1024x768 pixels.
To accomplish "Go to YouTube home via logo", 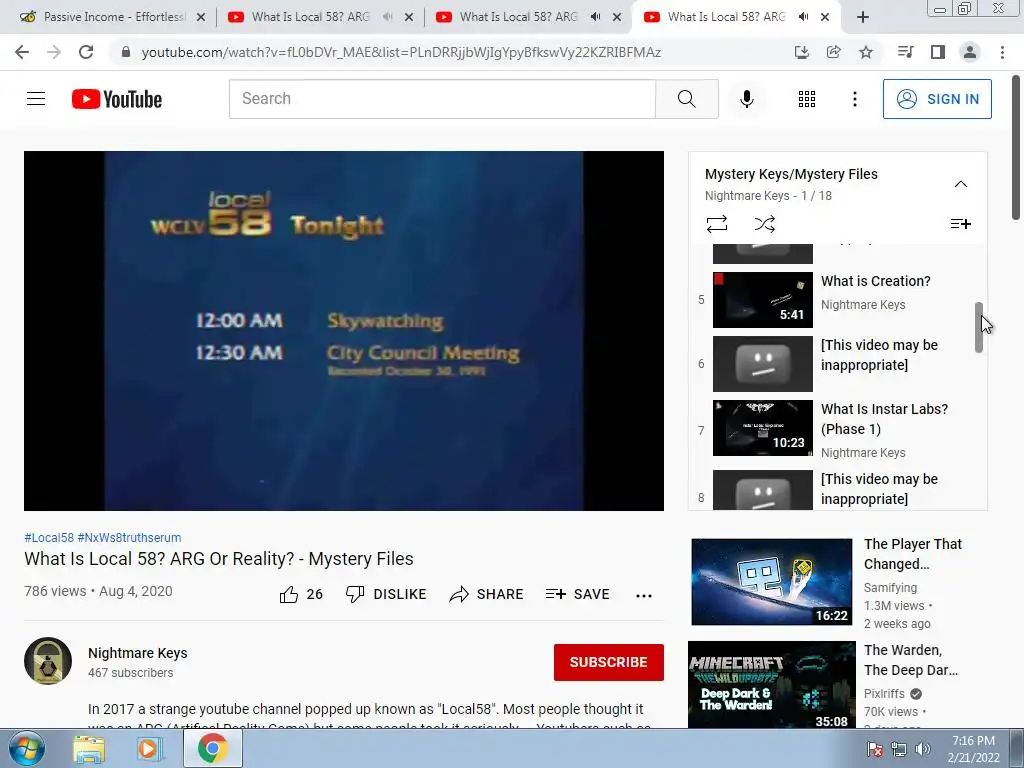I will tap(117, 99).
